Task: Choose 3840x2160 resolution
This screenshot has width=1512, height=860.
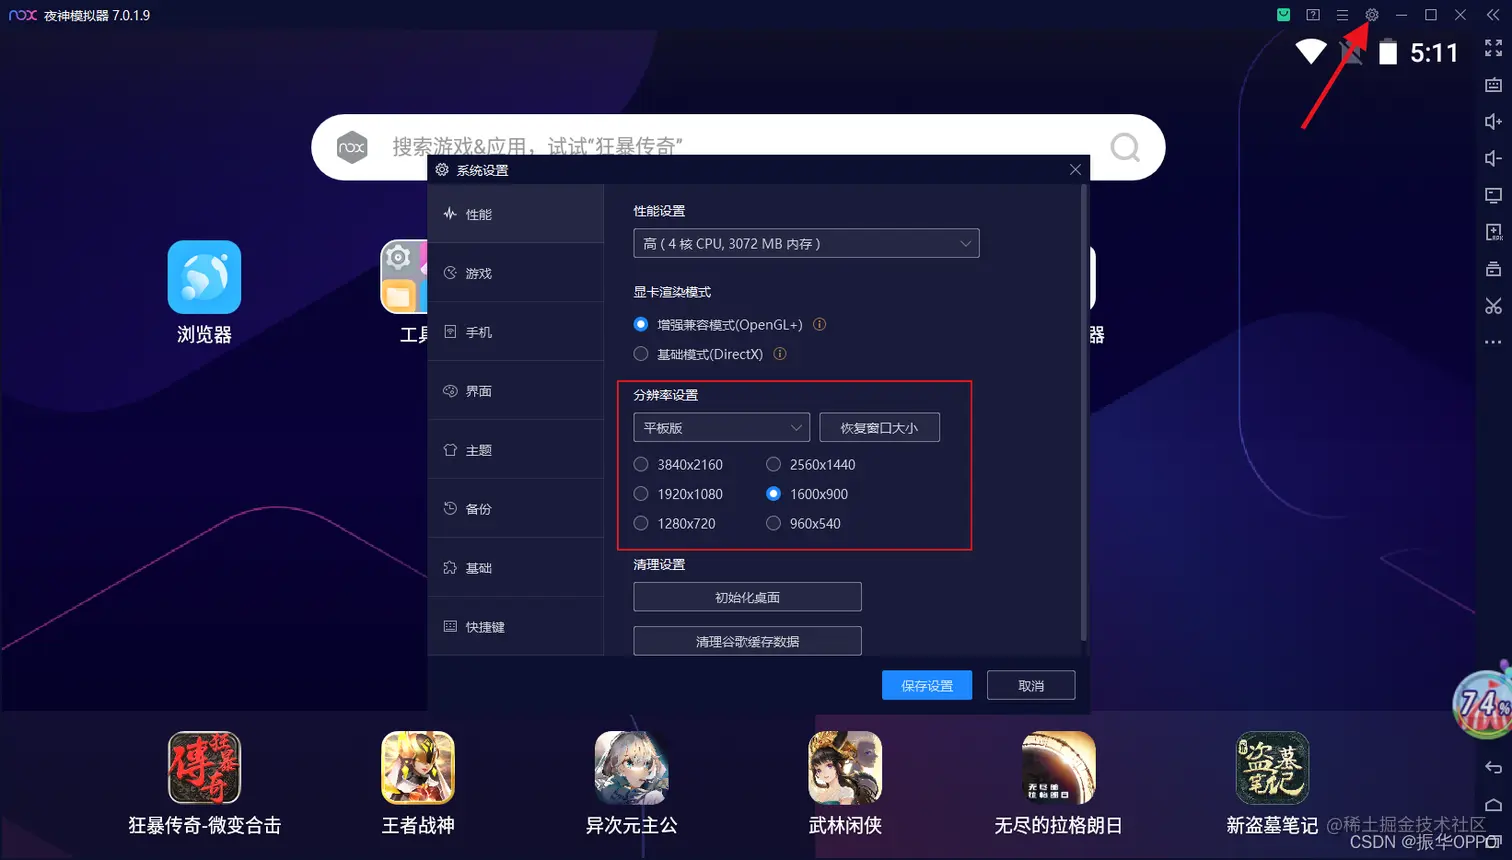Action: [641, 464]
